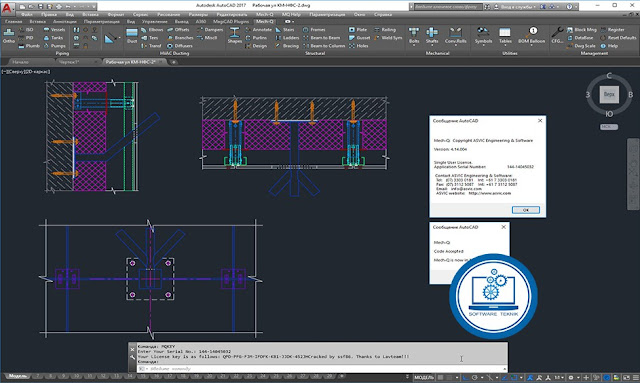
Task: Select the Weld Sym tool
Action: point(388,38)
